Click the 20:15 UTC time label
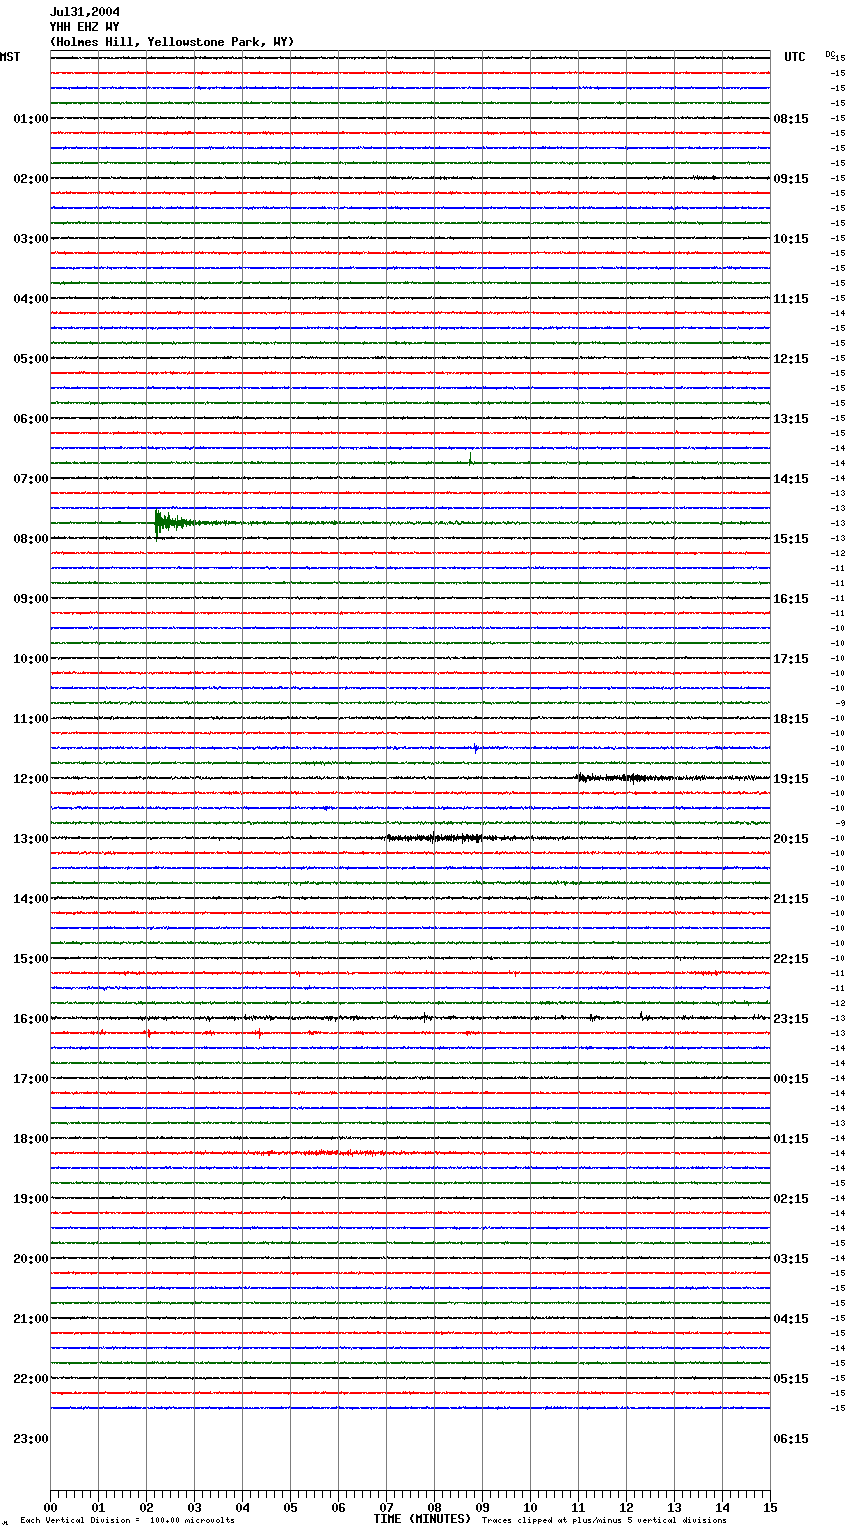 coord(791,839)
